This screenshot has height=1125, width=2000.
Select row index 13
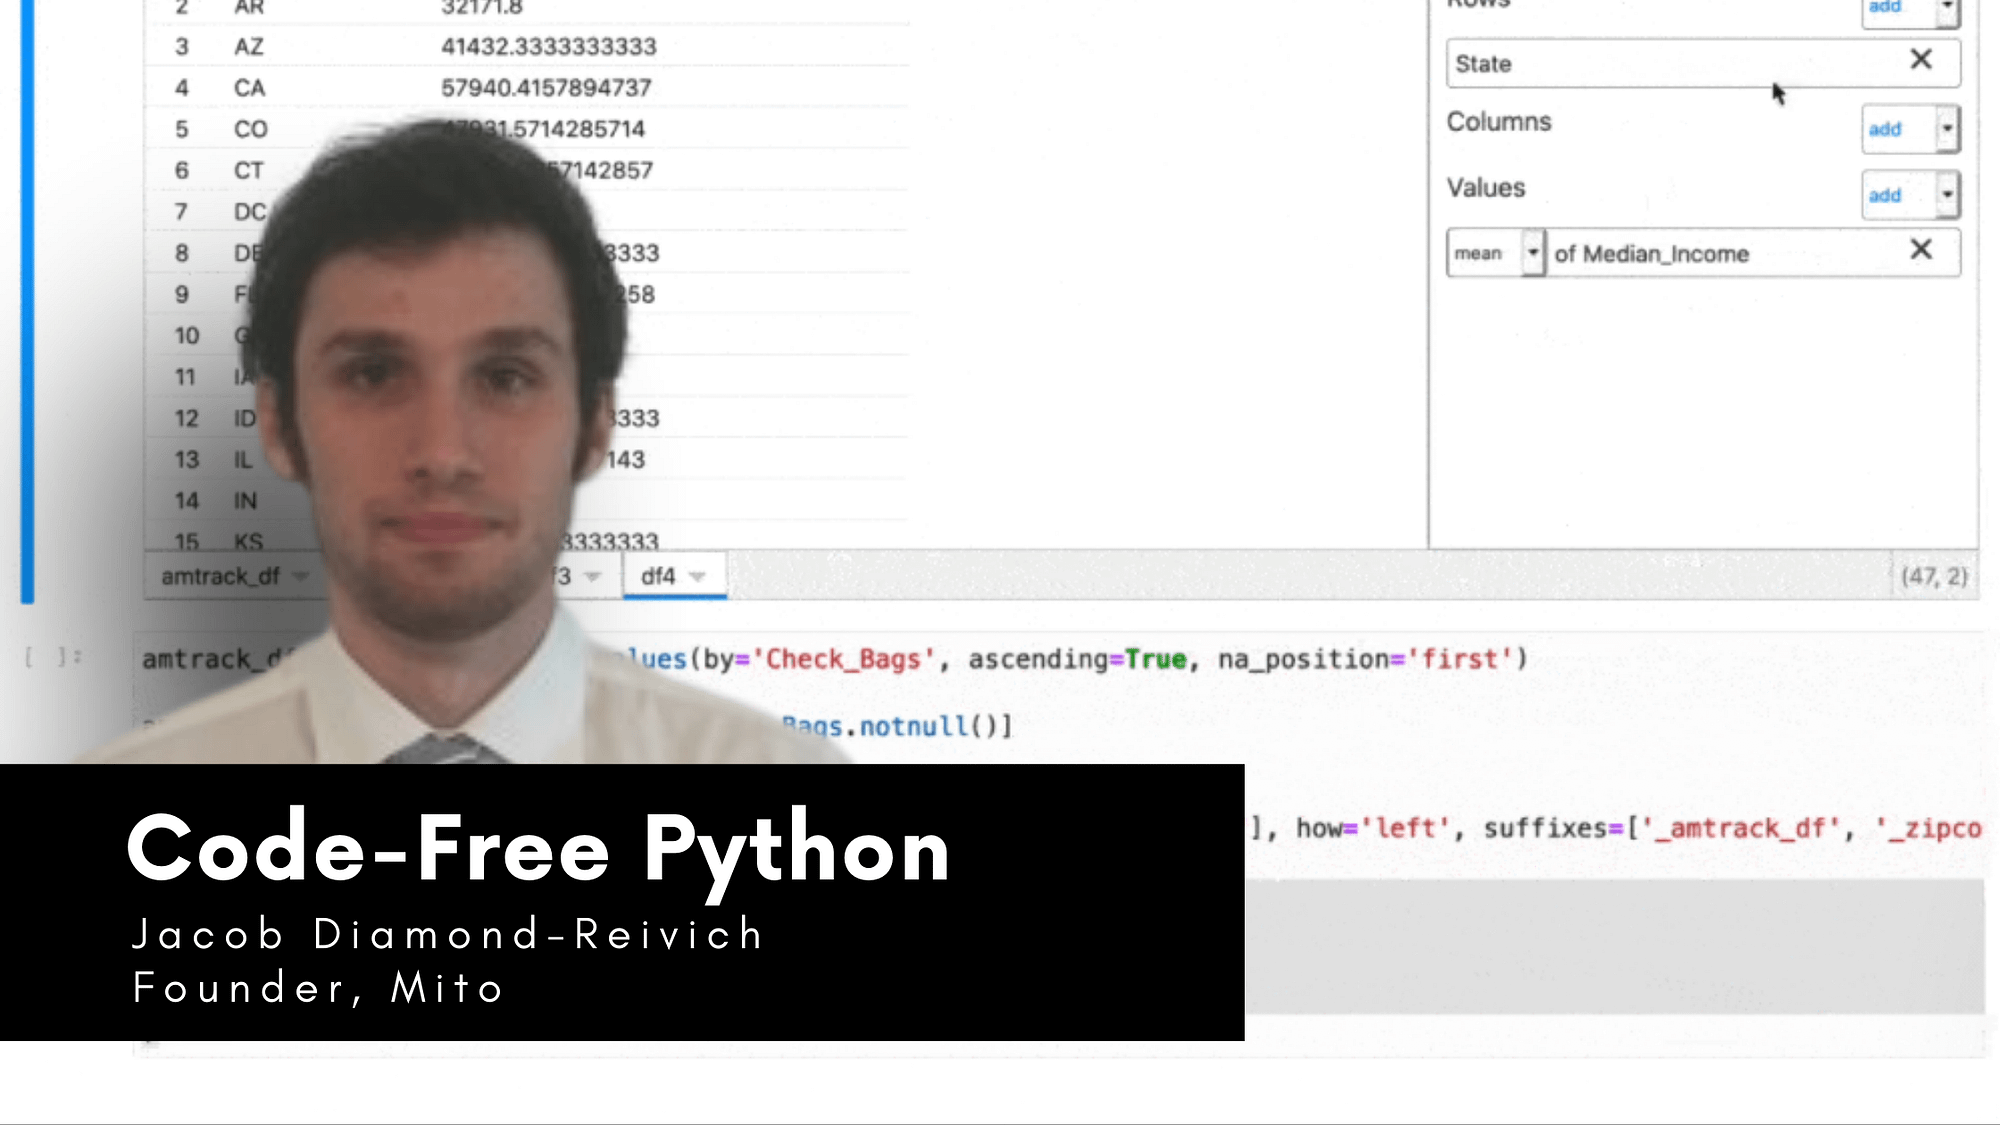[187, 460]
